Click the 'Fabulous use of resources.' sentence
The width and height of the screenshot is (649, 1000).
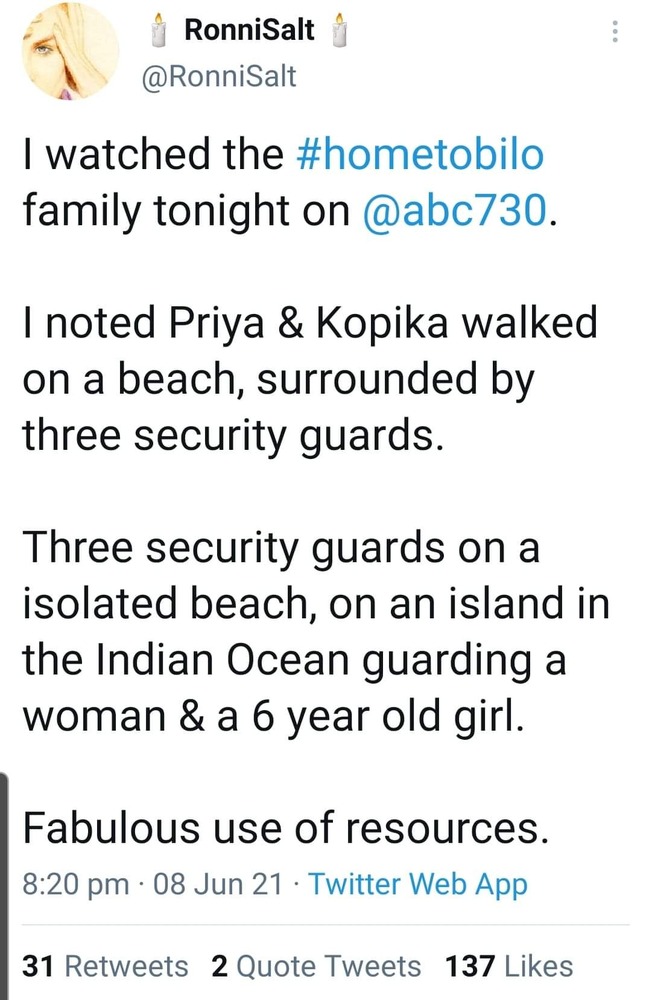pyautogui.click(x=285, y=825)
